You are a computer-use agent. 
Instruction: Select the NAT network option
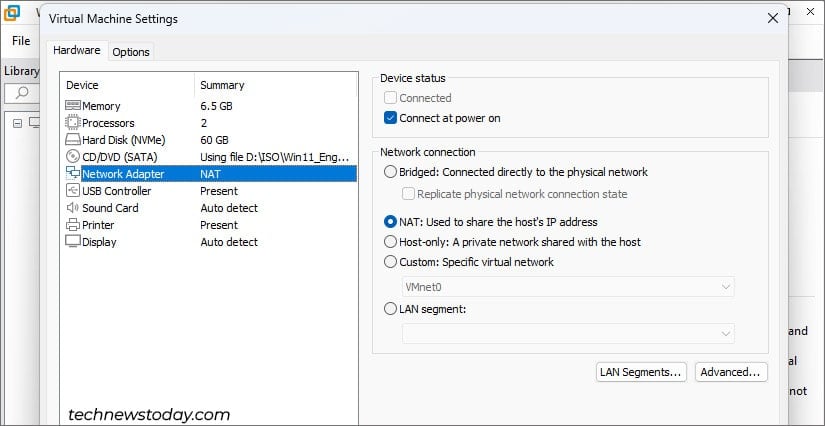(x=390, y=222)
